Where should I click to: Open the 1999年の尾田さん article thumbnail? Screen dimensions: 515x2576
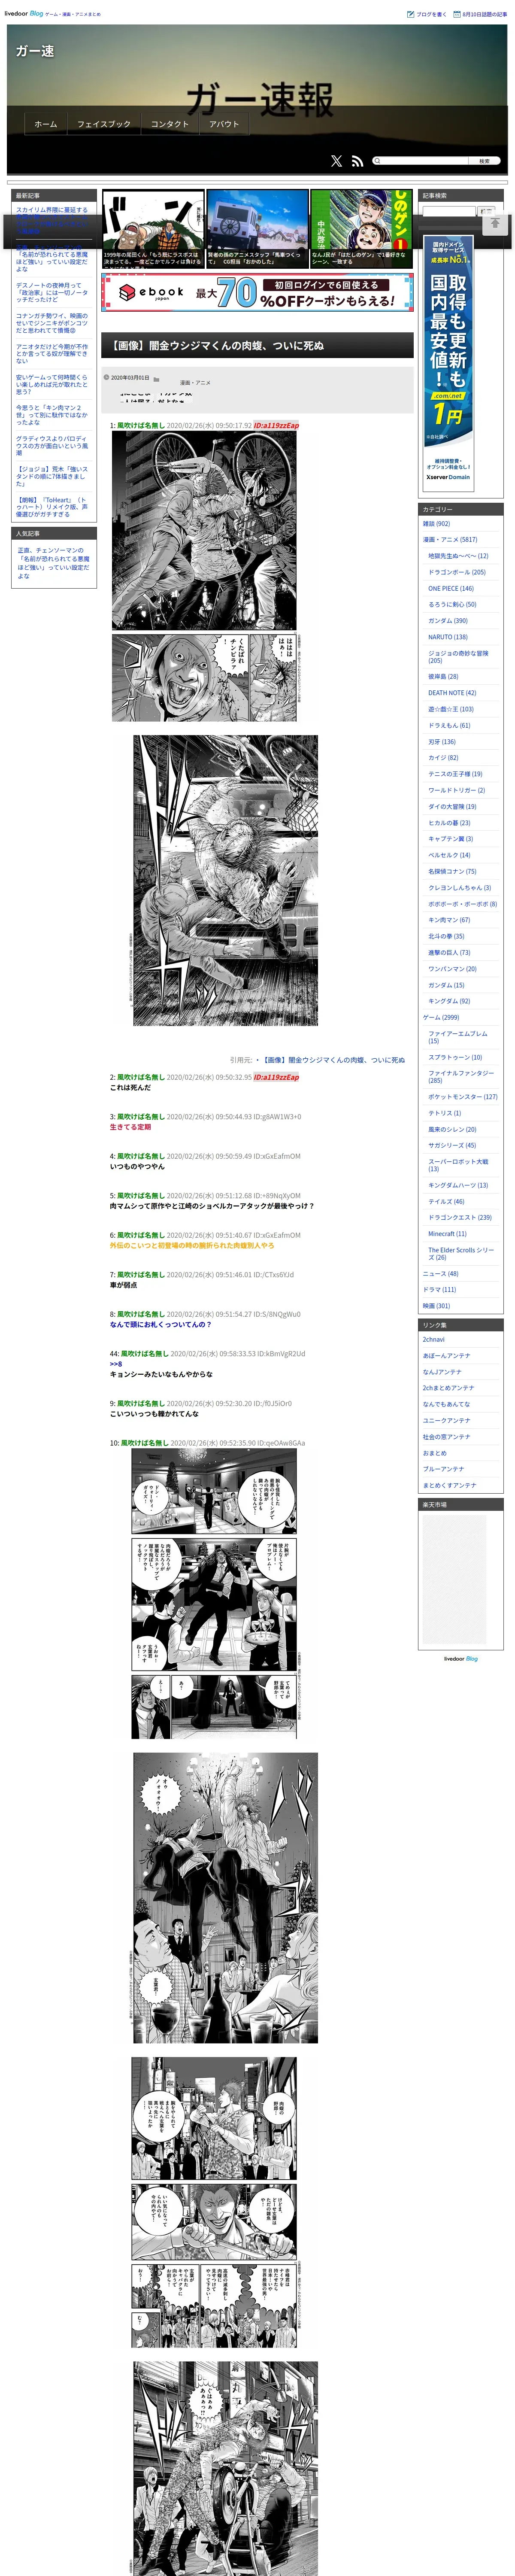pyautogui.click(x=153, y=228)
